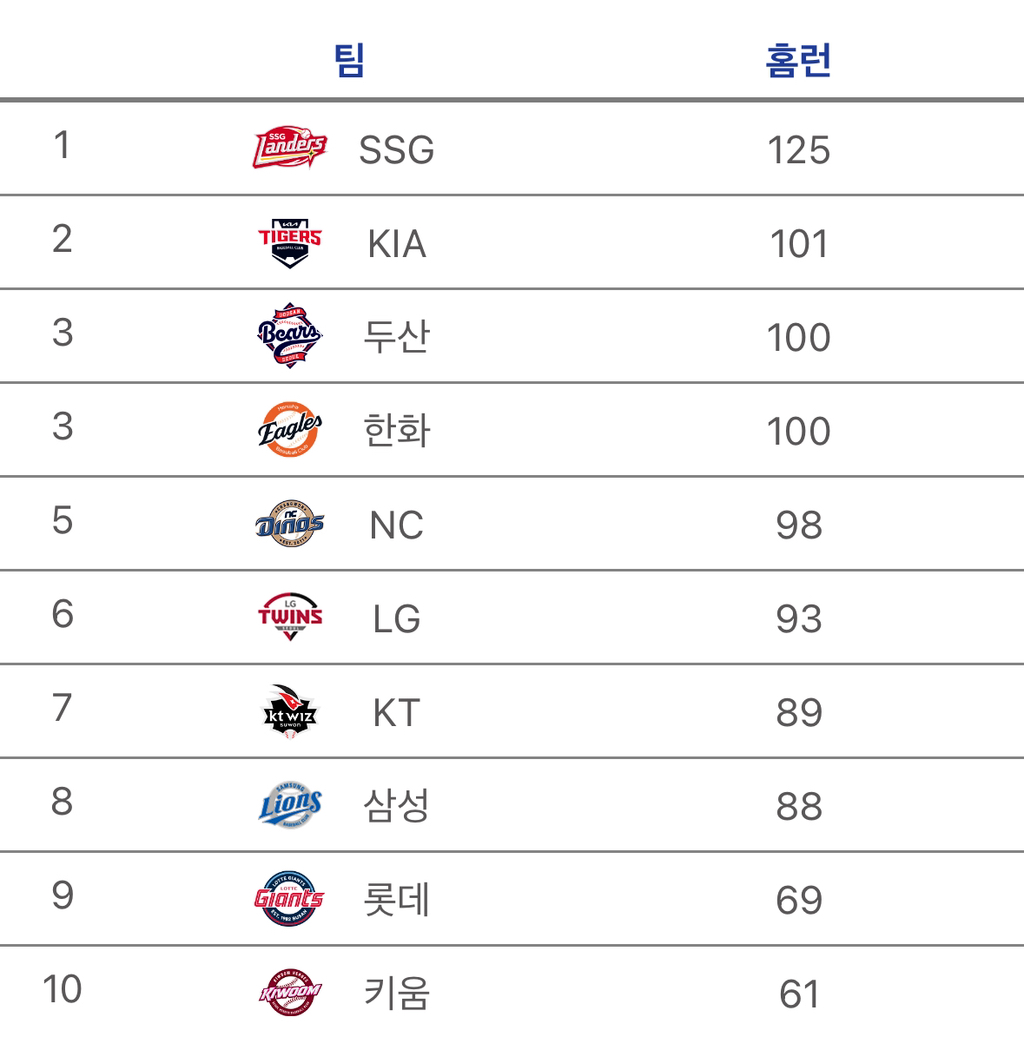Select the 한화 team name
1024x1037 pixels.
[396, 431]
